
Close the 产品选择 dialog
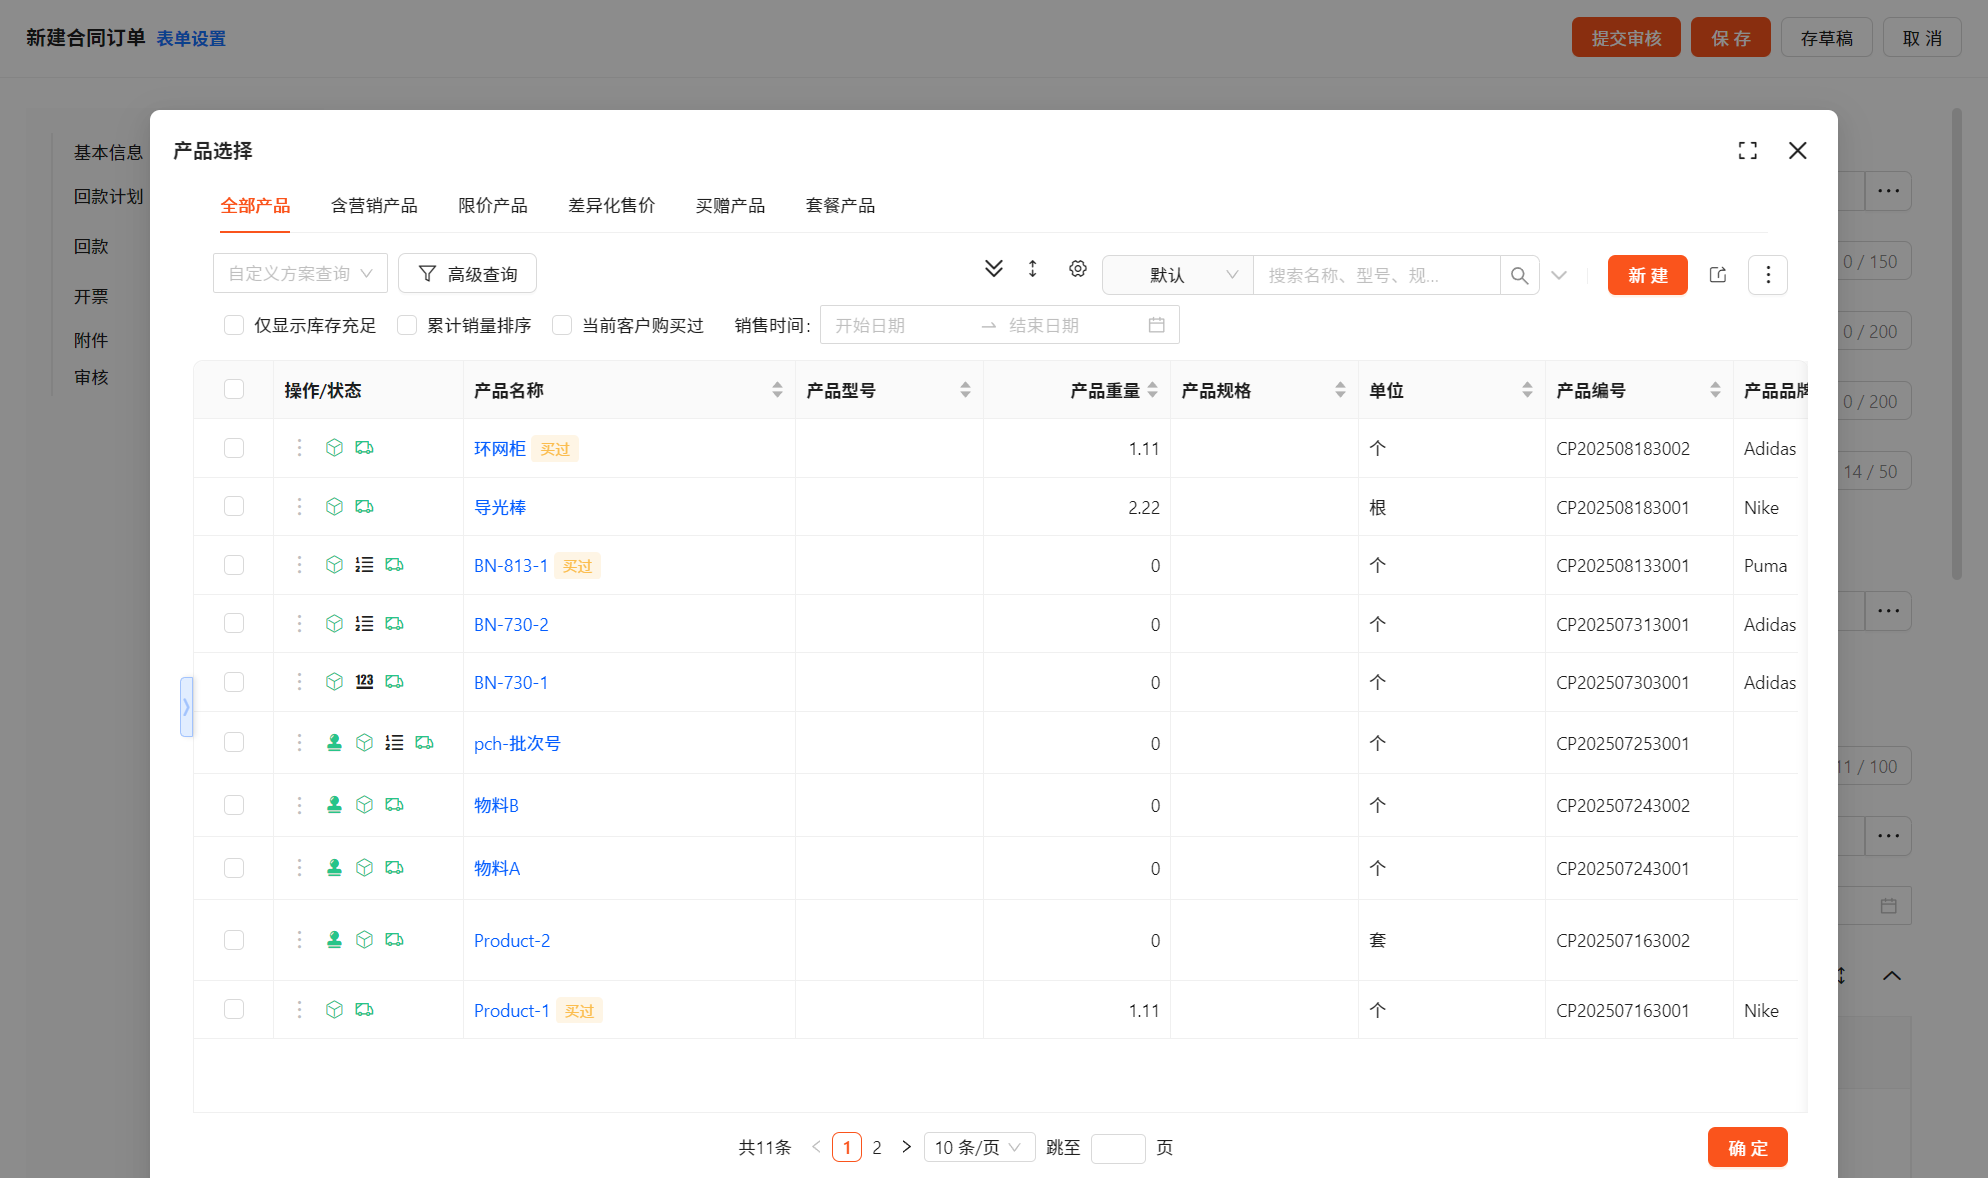click(x=1797, y=151)
